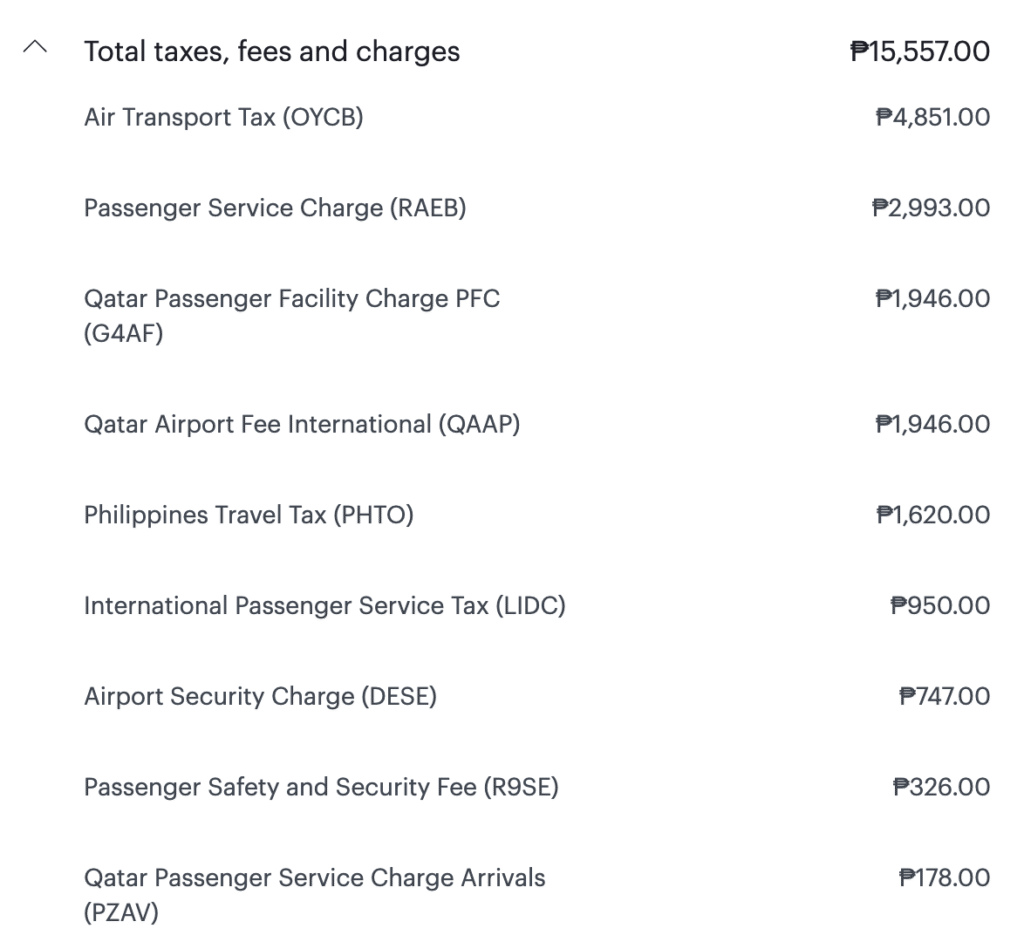The width and height of the screenshot is (1024, 949).
Task: Select the ₱2,993.00 amount
Action: 931,208
